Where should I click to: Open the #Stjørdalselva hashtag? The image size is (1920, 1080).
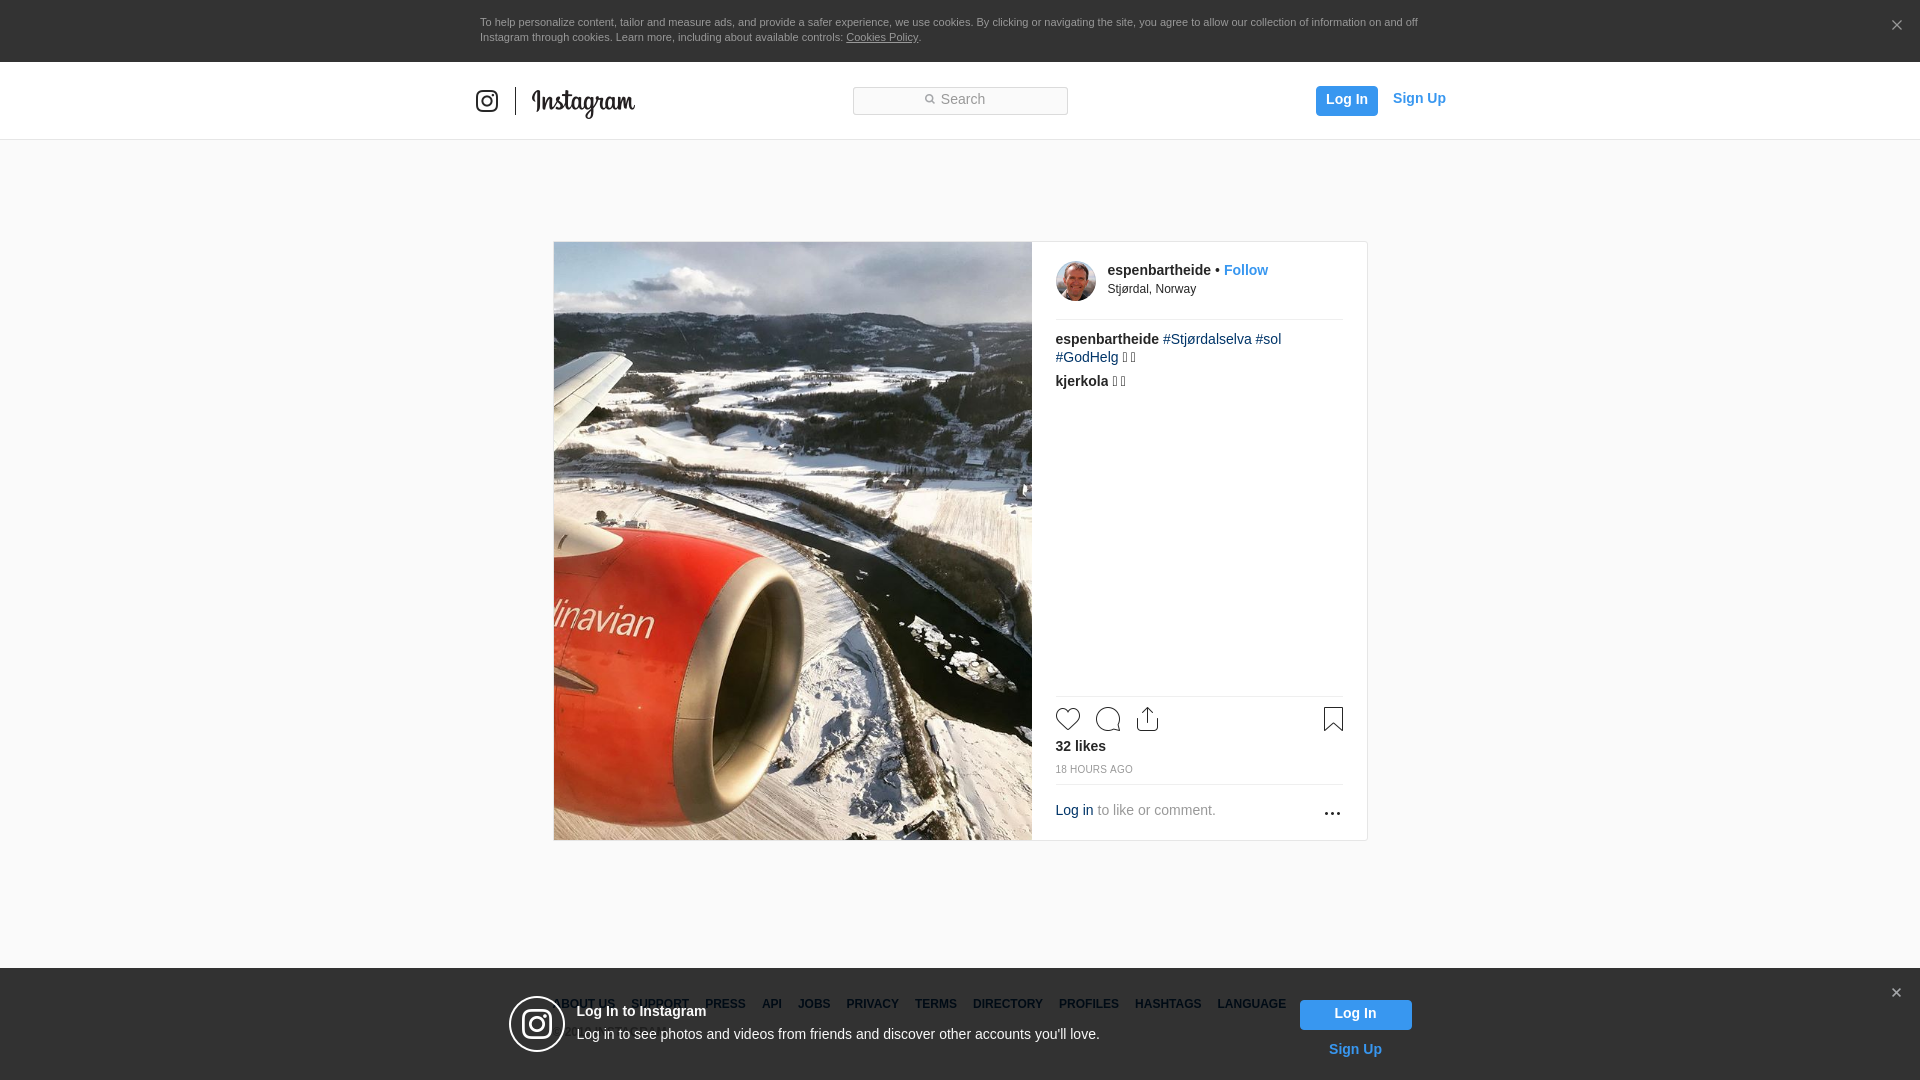[x=1206, y=339]
